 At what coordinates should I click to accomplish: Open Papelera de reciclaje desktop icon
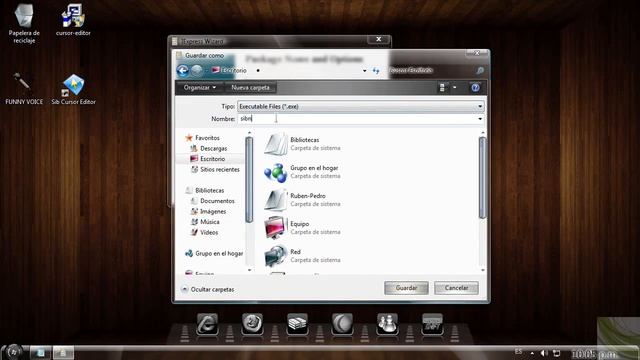(24, 23)
